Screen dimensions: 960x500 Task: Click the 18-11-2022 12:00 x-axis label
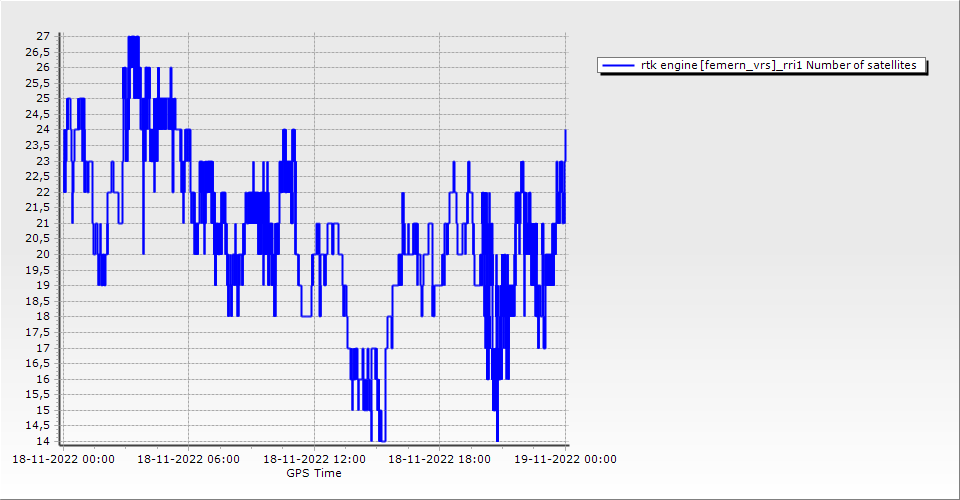point(314,460)
